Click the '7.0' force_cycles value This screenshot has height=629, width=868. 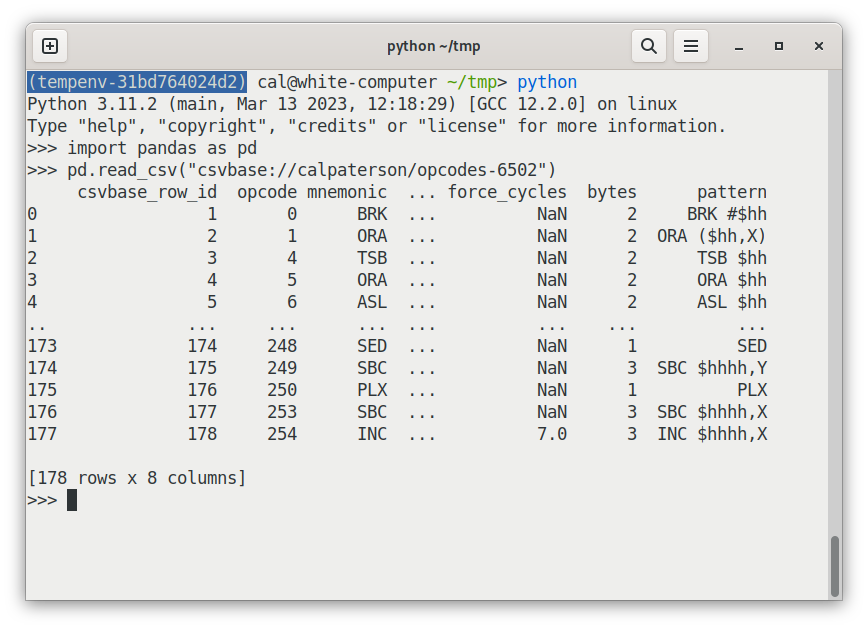pyautogui.click(x=552, y=434)
